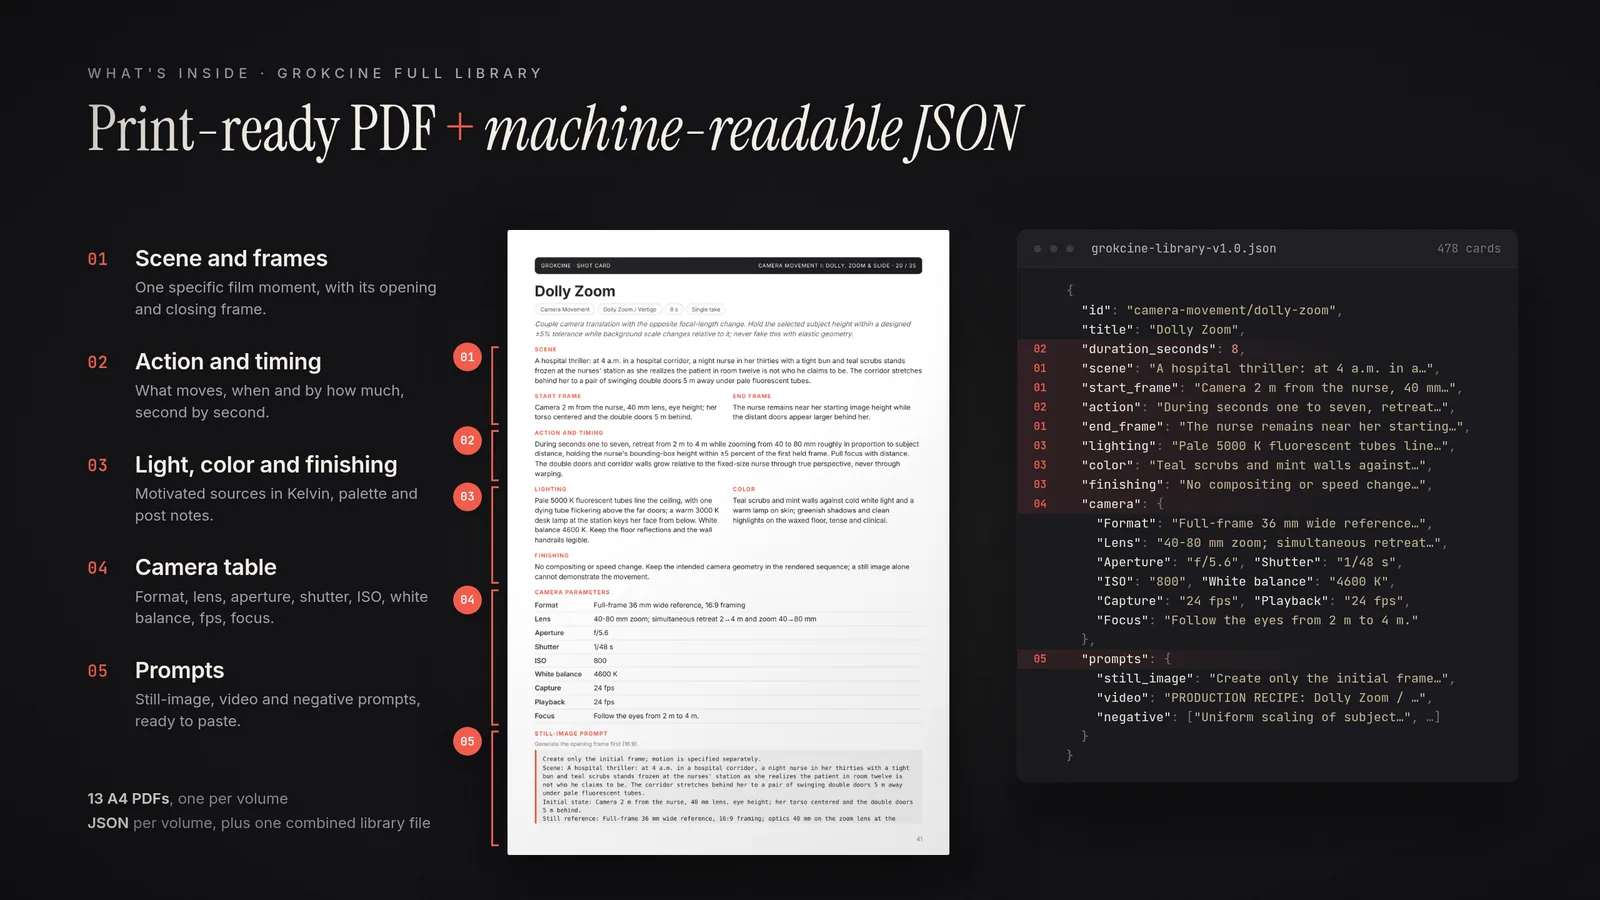
Task: Click the "title": "Dolly Zoom" JSON line
Action: click(x=1163, y=329)
